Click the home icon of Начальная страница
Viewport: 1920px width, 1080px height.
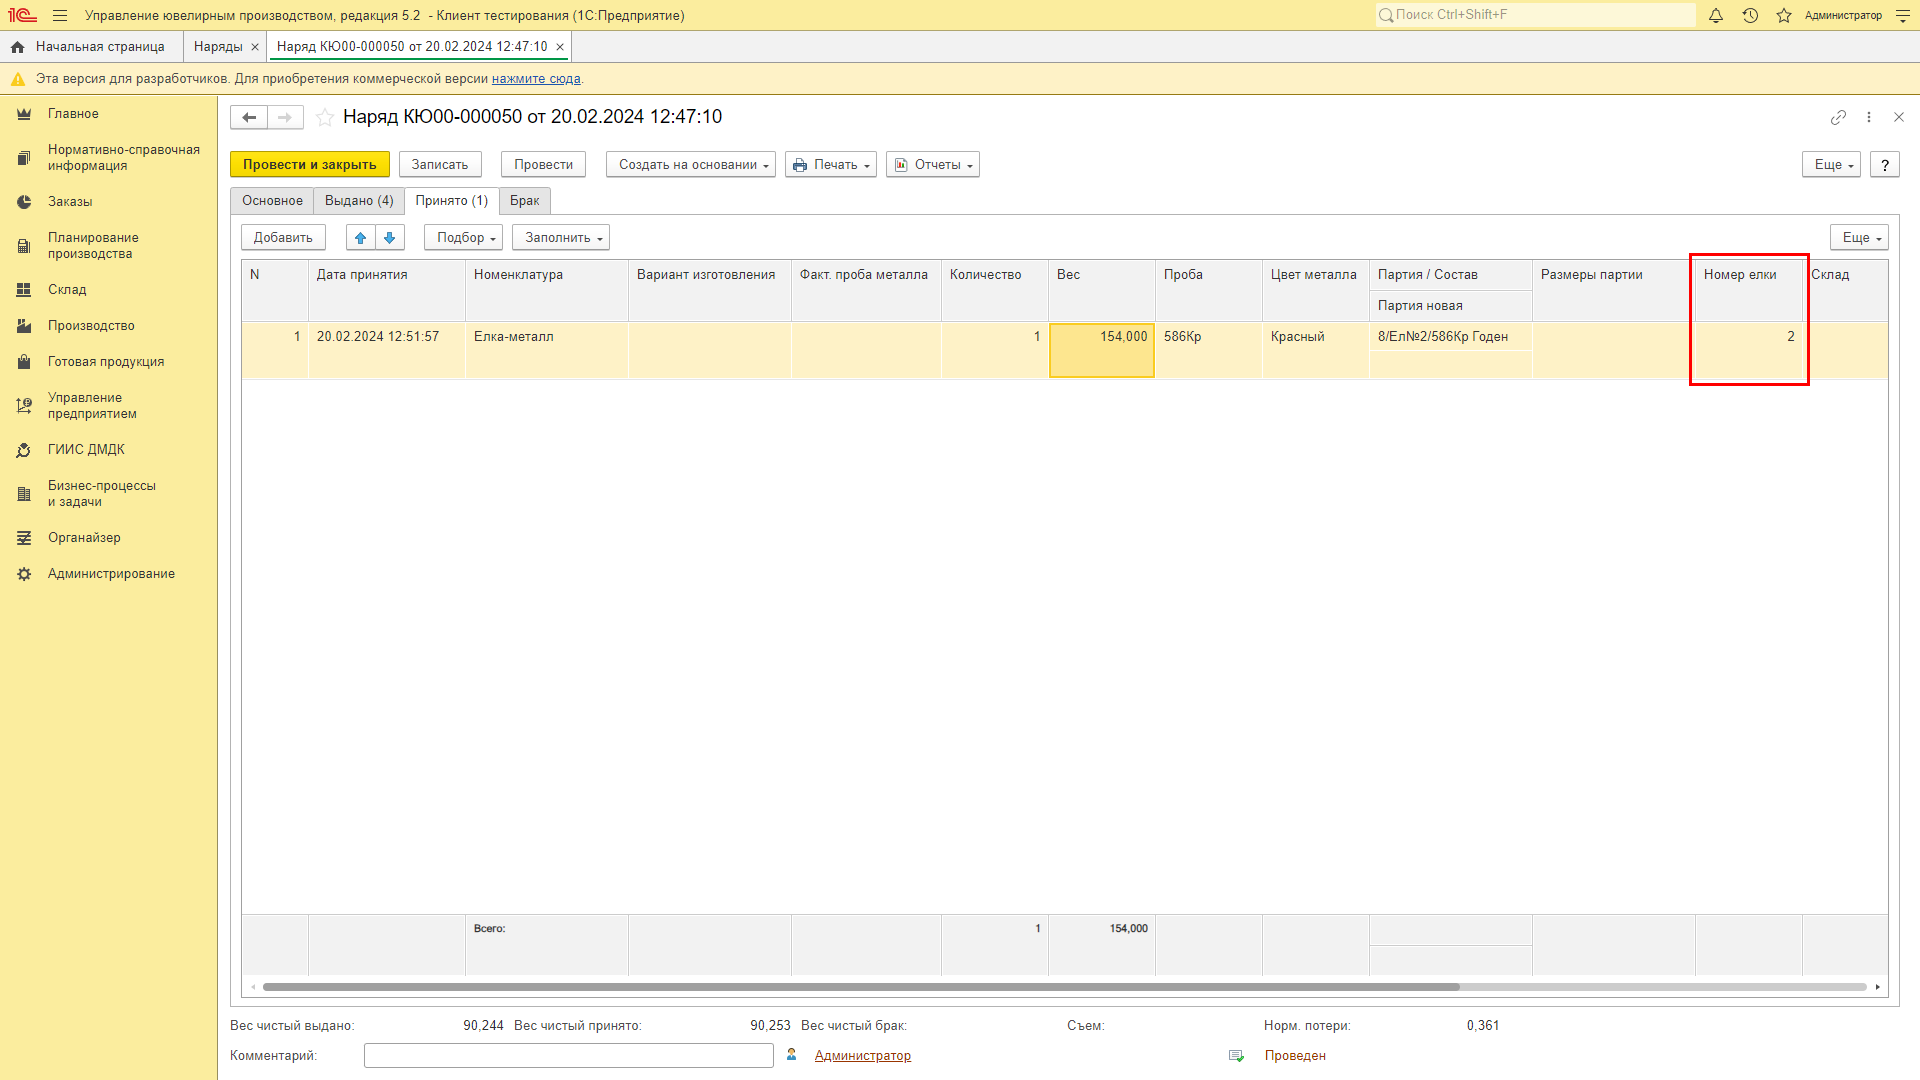tap(17, 47)
